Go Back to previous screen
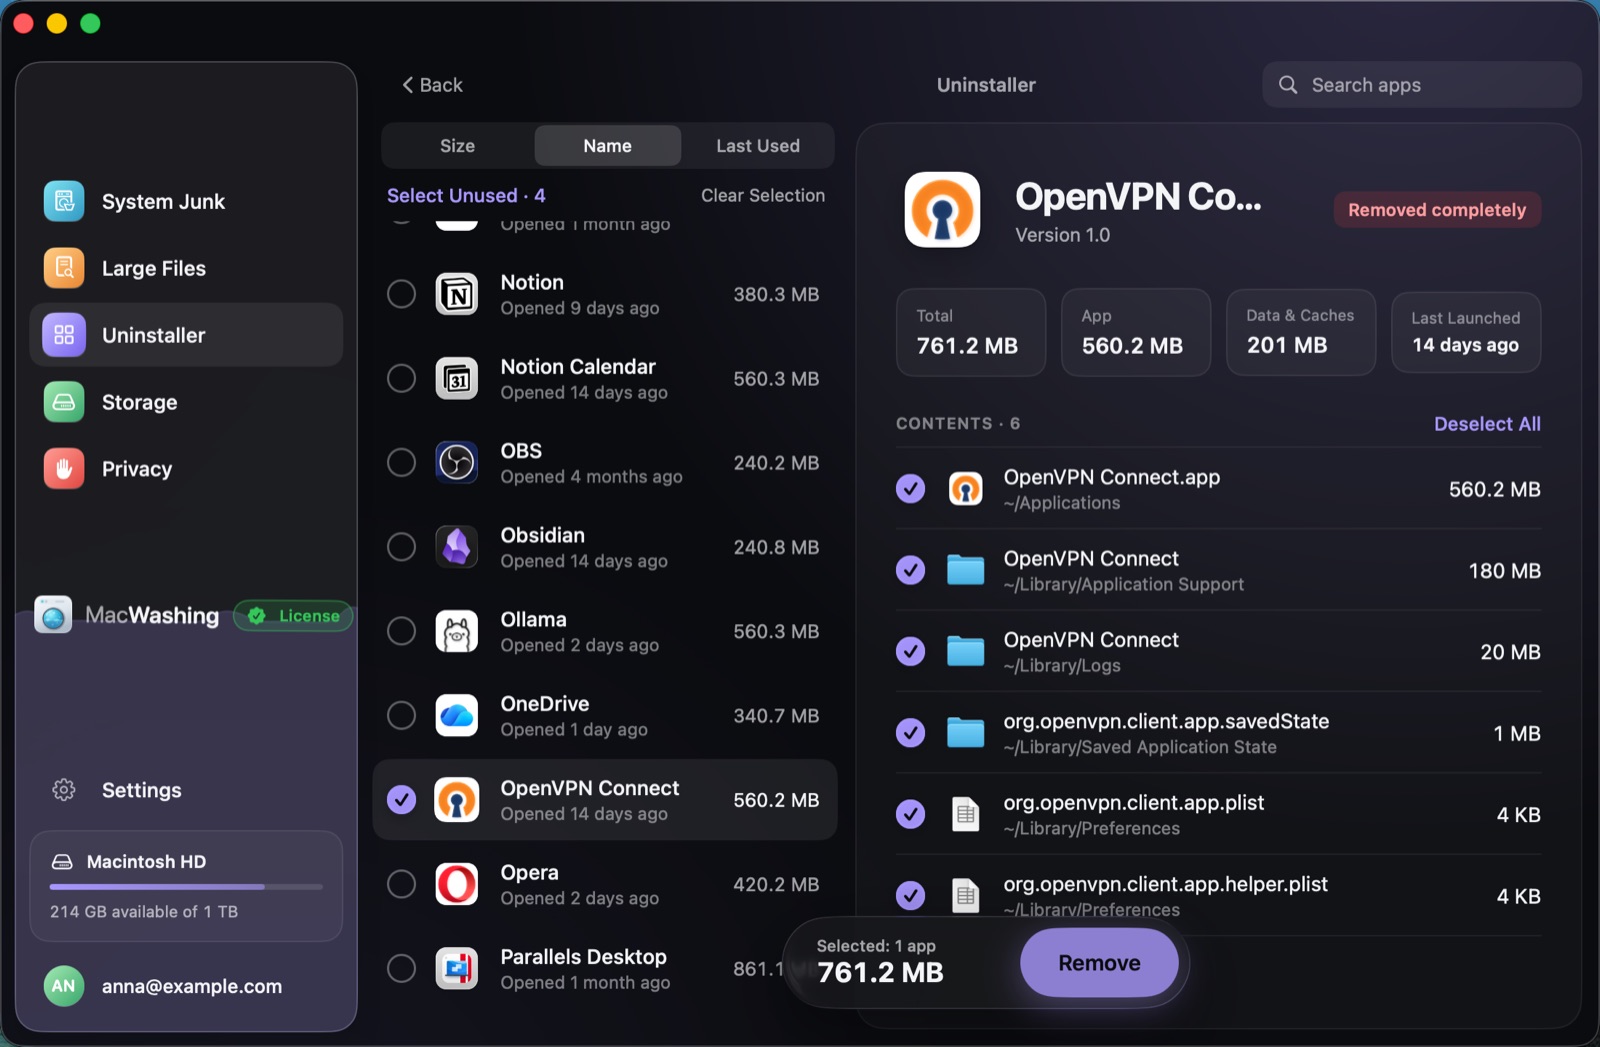The image size is (1600, 1047). tap(432, 85)
